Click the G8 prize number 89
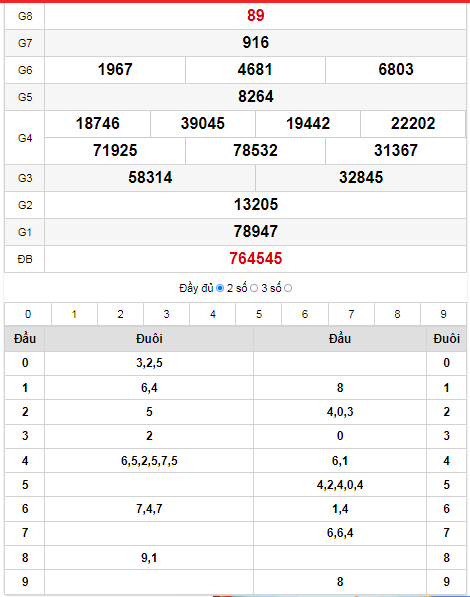The height and width of the screenshot is (597, 470). coord(255,16)
